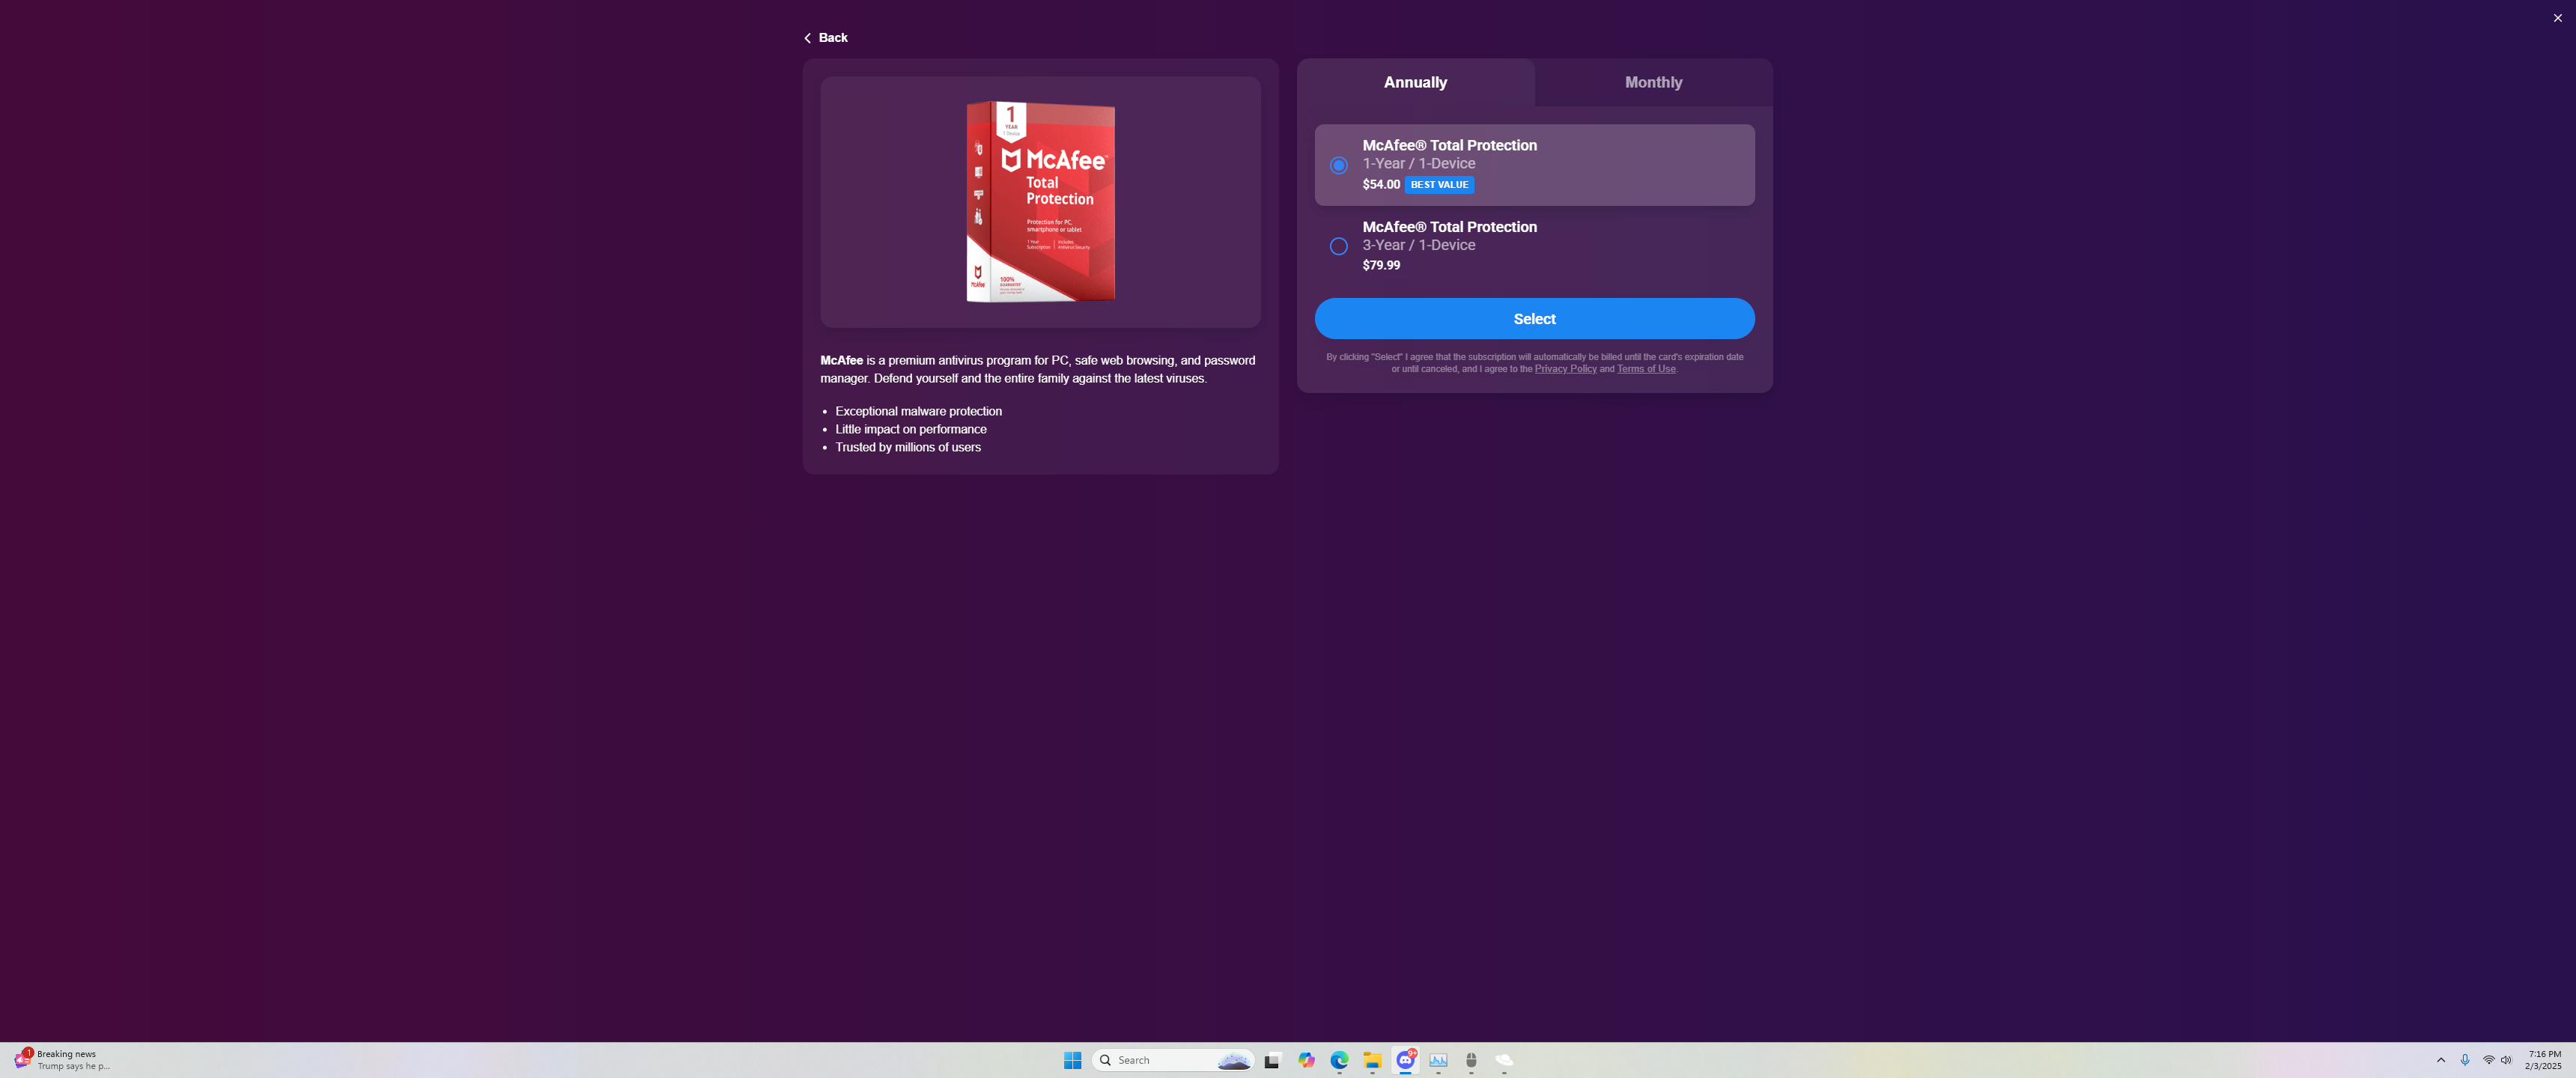
Task: Open the Terms of Use link
Action: click(1646, 369)
